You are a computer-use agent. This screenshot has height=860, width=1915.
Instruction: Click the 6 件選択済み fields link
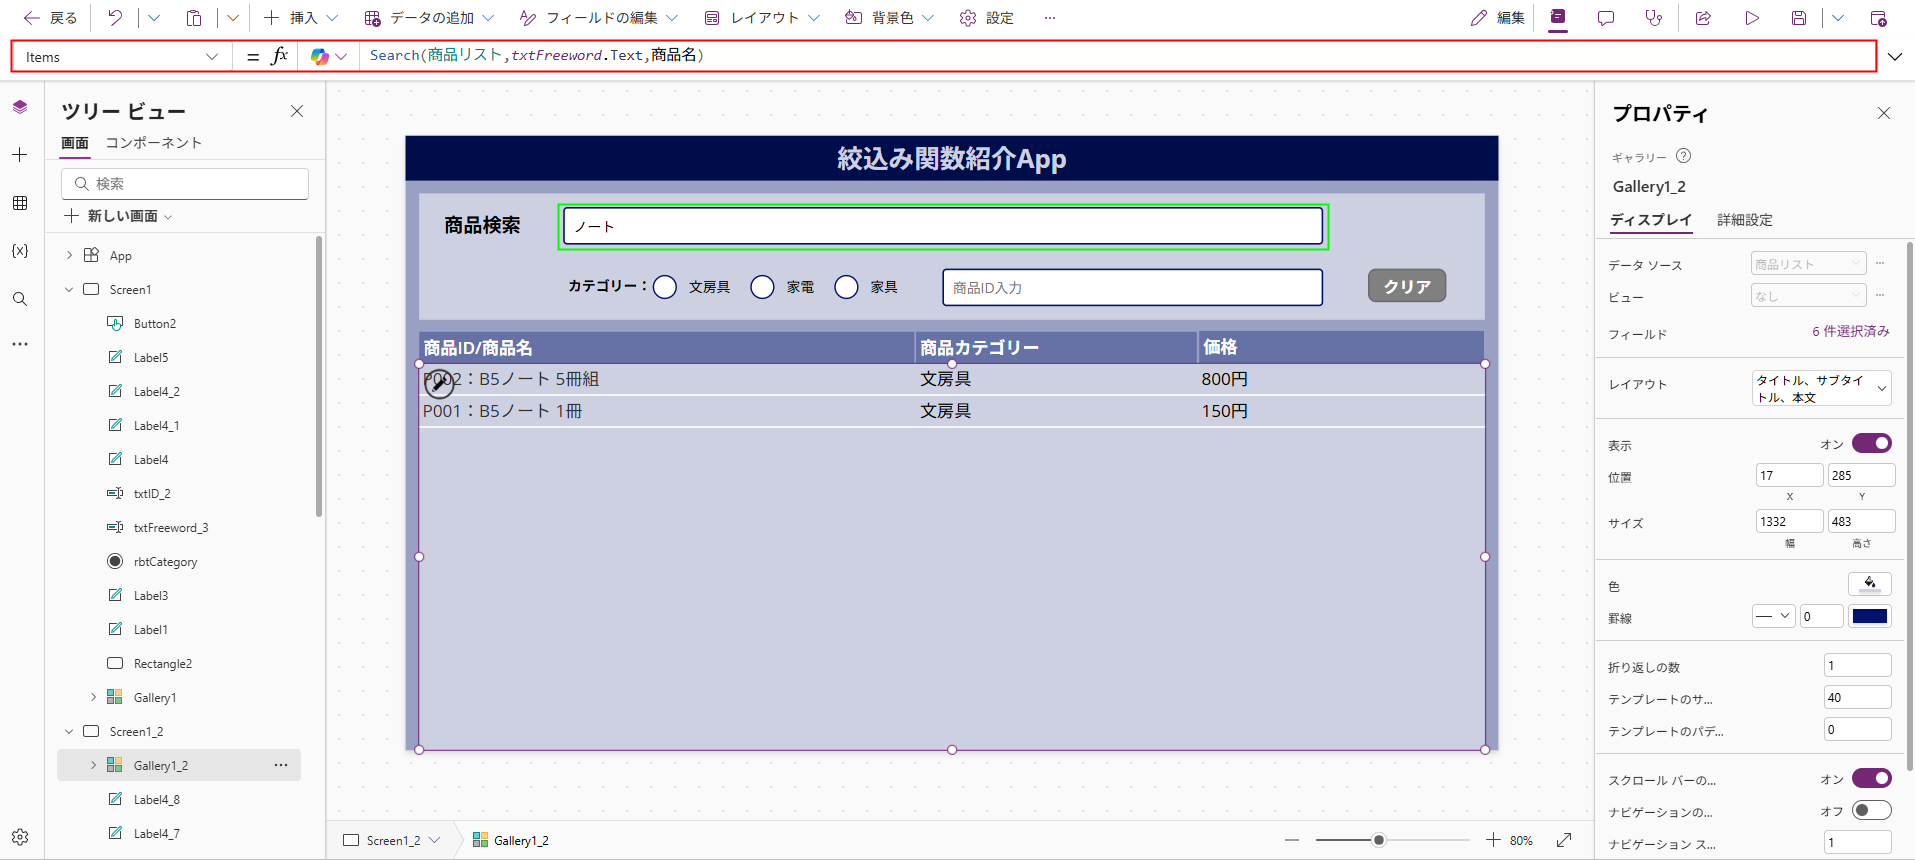click(x=1850, y=331)
